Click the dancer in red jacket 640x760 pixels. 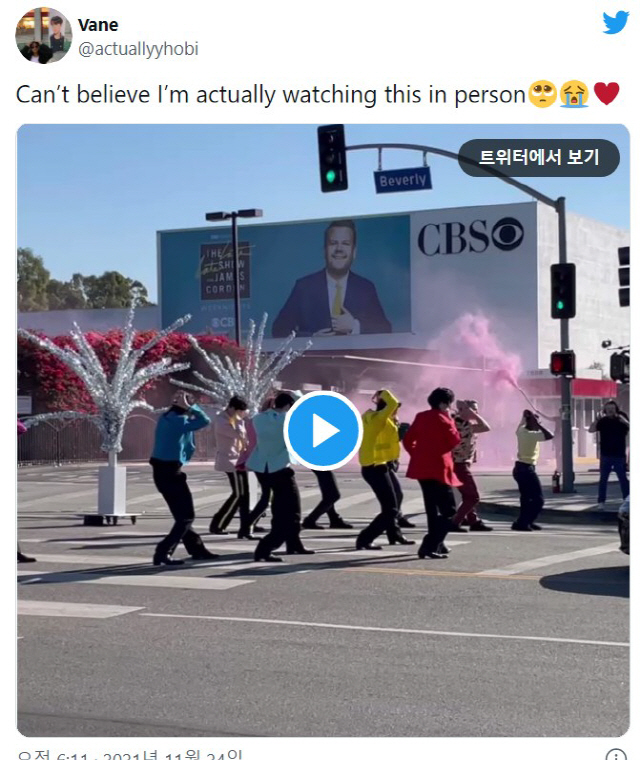click(434, 472)
